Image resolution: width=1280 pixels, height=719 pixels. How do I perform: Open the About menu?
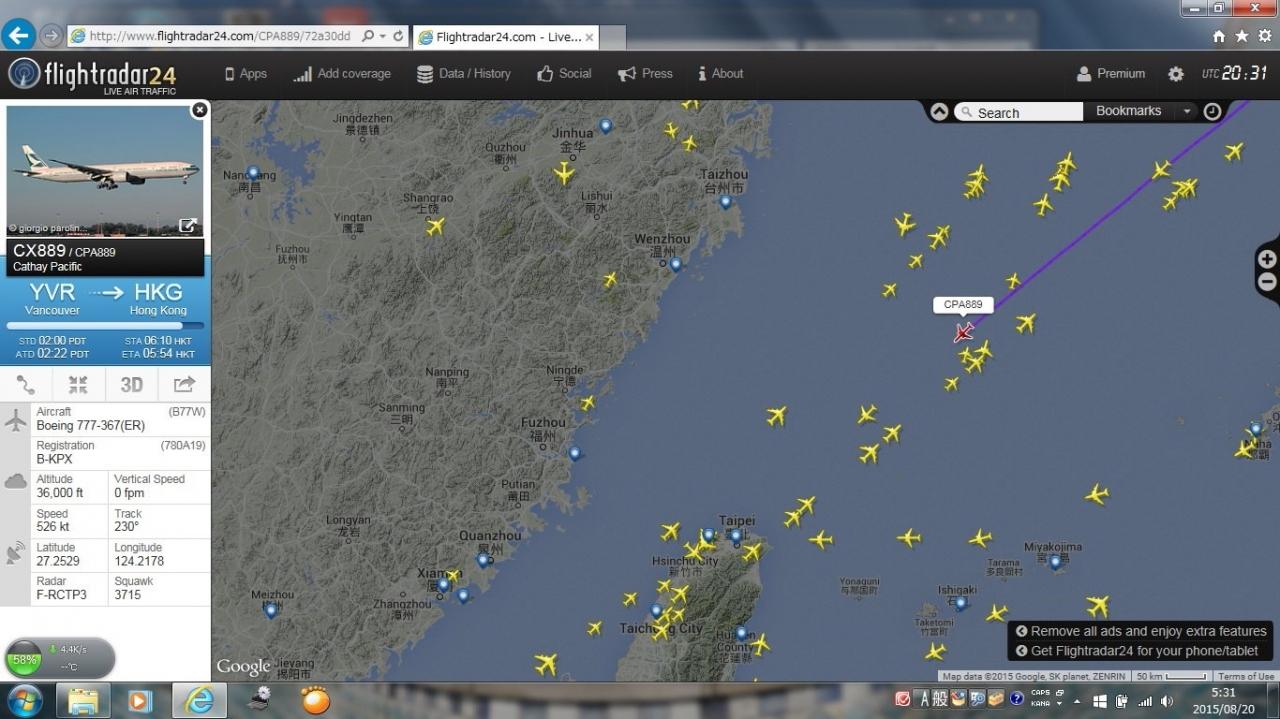click(721, 74)
